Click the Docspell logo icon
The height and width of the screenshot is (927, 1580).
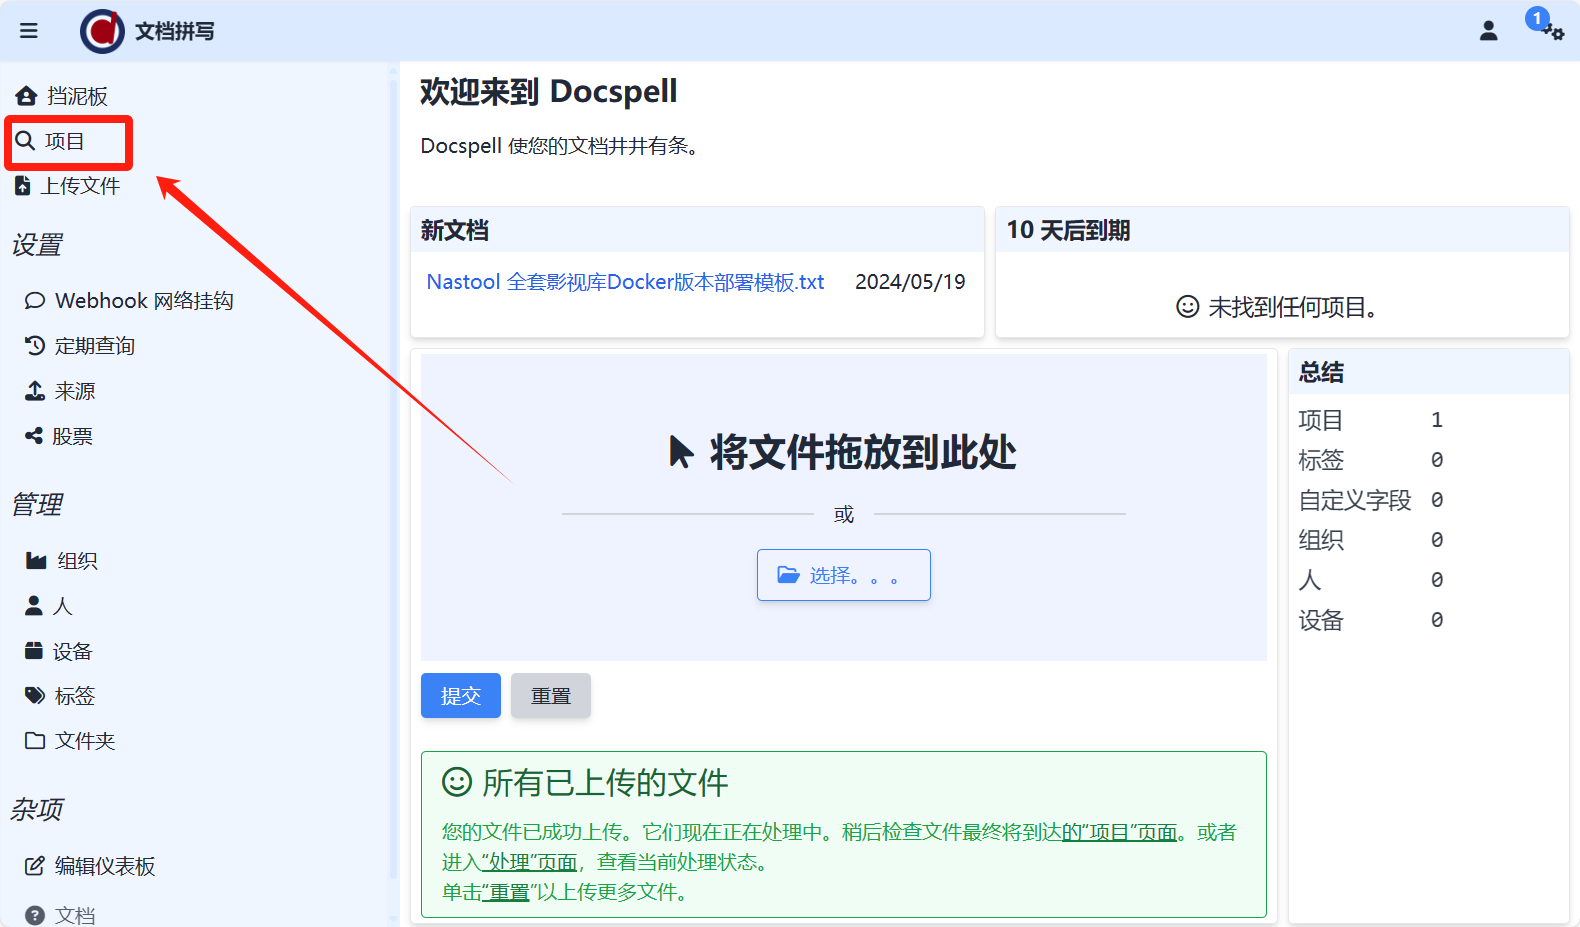click(x=102, y=31)
